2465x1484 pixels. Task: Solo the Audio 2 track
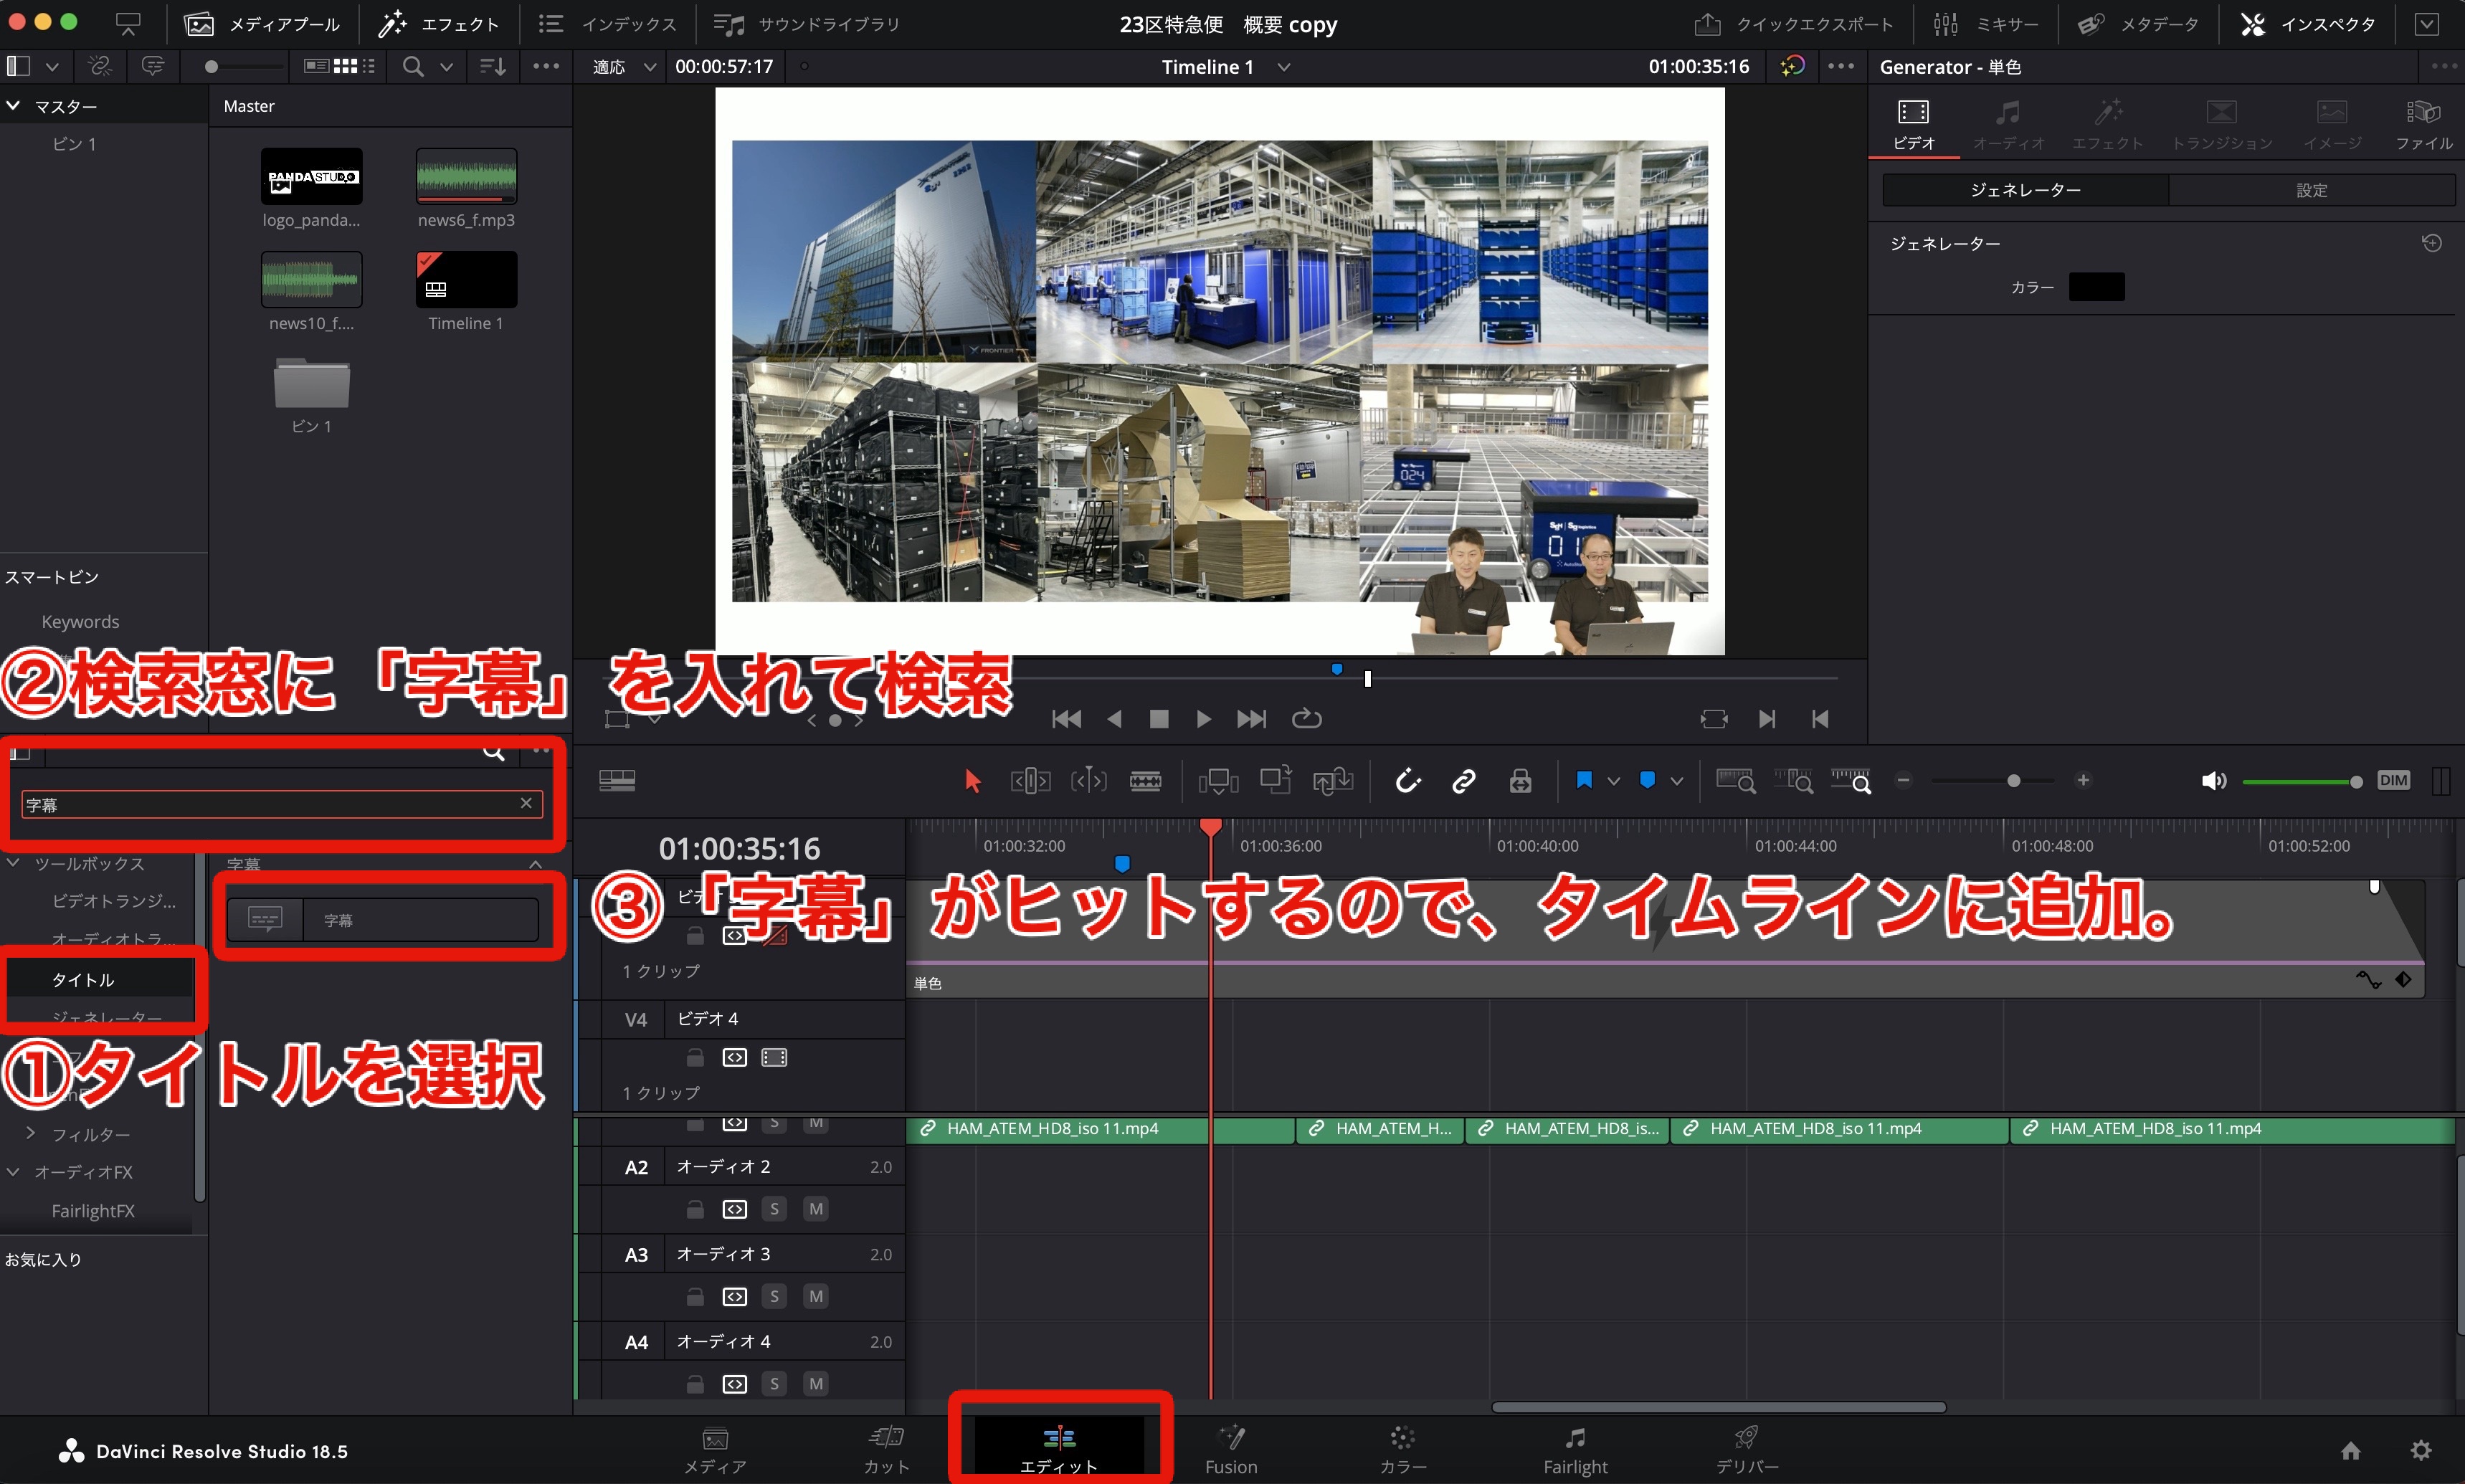774,1209
